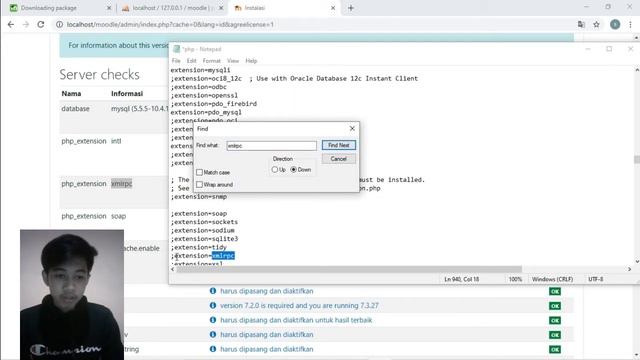Click the ;extension=odbc line
Viewport: 640px width, 360px height.
198,87
